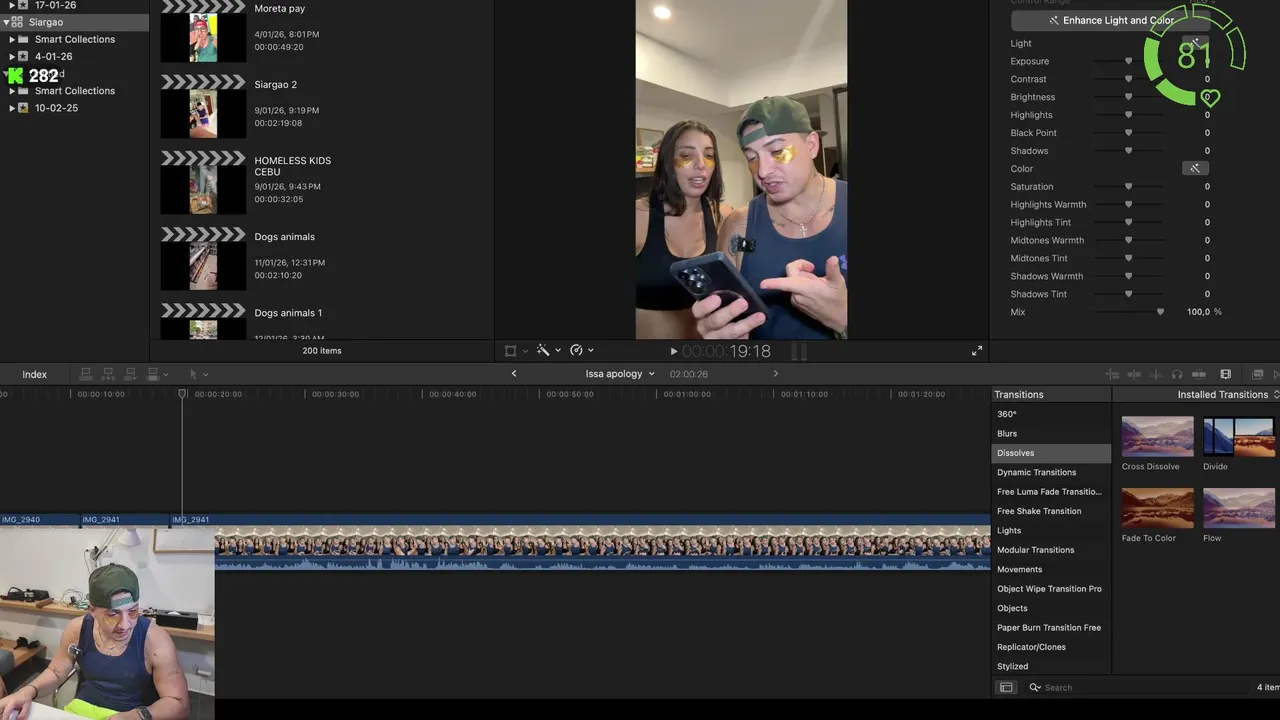Expand the 17-01-26 event
Viewport: 1280px width, 720px height.
pyautogui.click(x=12, y=5)
